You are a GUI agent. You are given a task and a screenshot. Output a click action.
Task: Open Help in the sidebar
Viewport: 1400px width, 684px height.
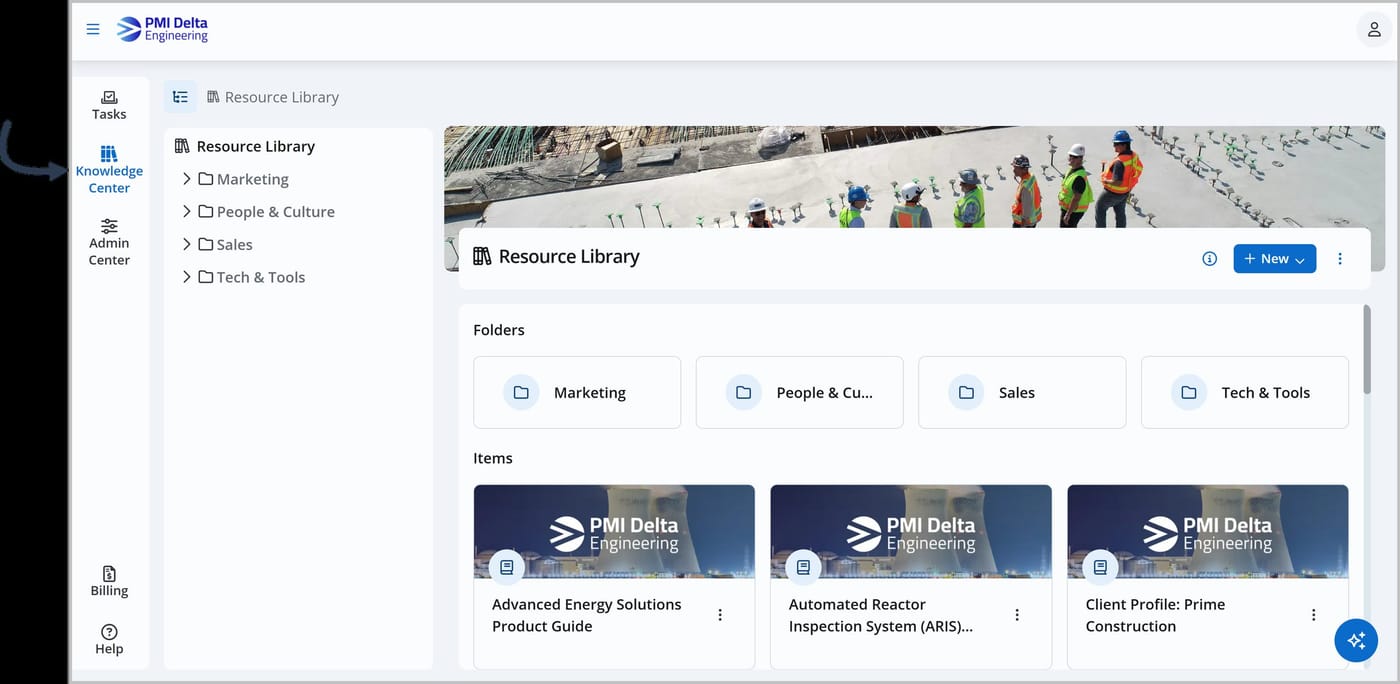pyautogui.click(x=109, y=640)
